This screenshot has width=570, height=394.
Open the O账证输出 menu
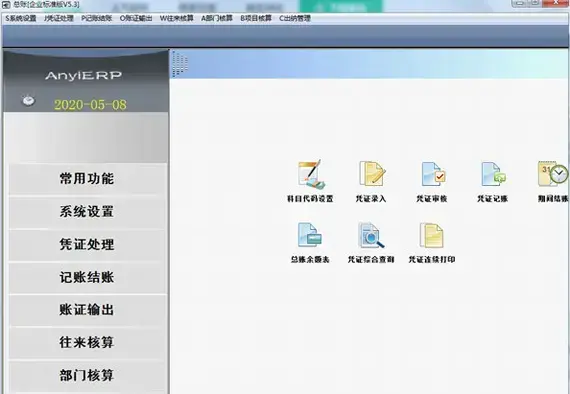136,18
